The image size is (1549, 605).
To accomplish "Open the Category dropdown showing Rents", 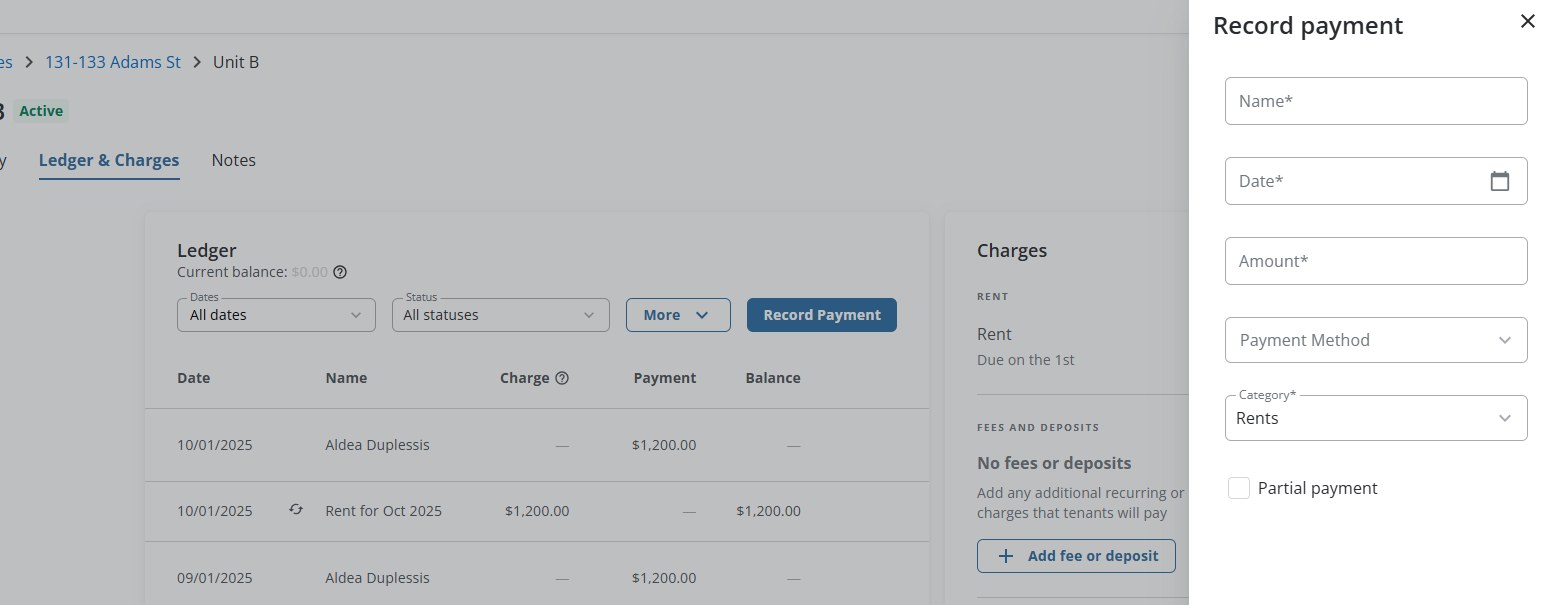I will [x=1375, y=418].
